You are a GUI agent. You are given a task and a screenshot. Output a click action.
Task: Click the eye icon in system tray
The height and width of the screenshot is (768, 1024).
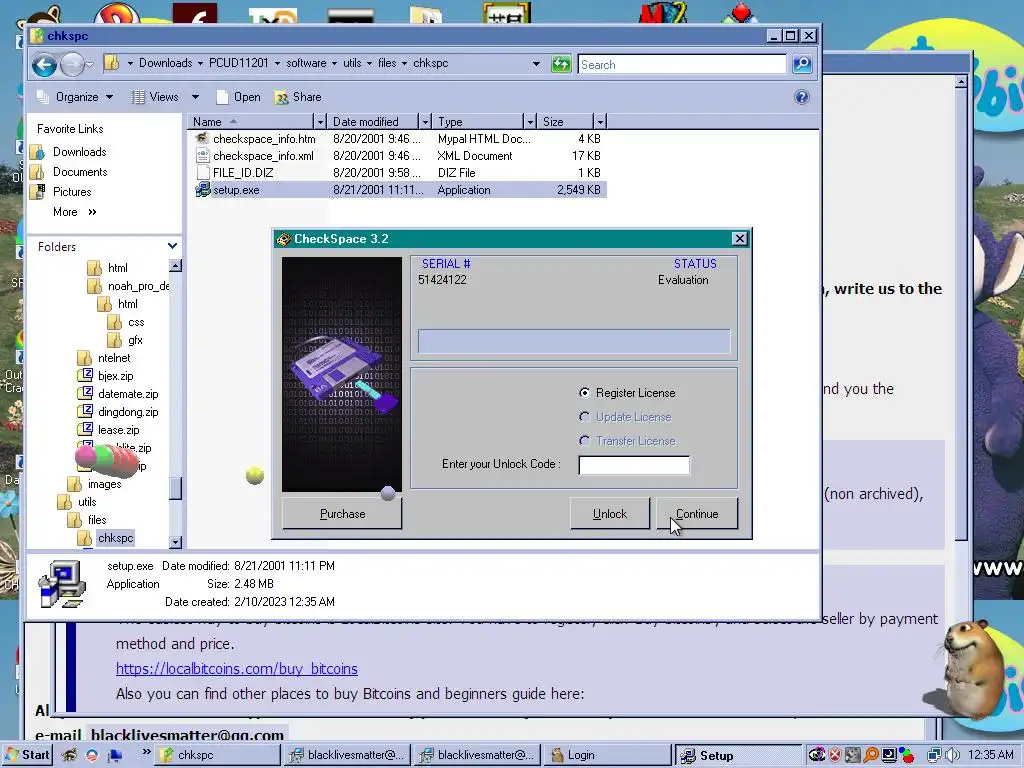point(816,755)
